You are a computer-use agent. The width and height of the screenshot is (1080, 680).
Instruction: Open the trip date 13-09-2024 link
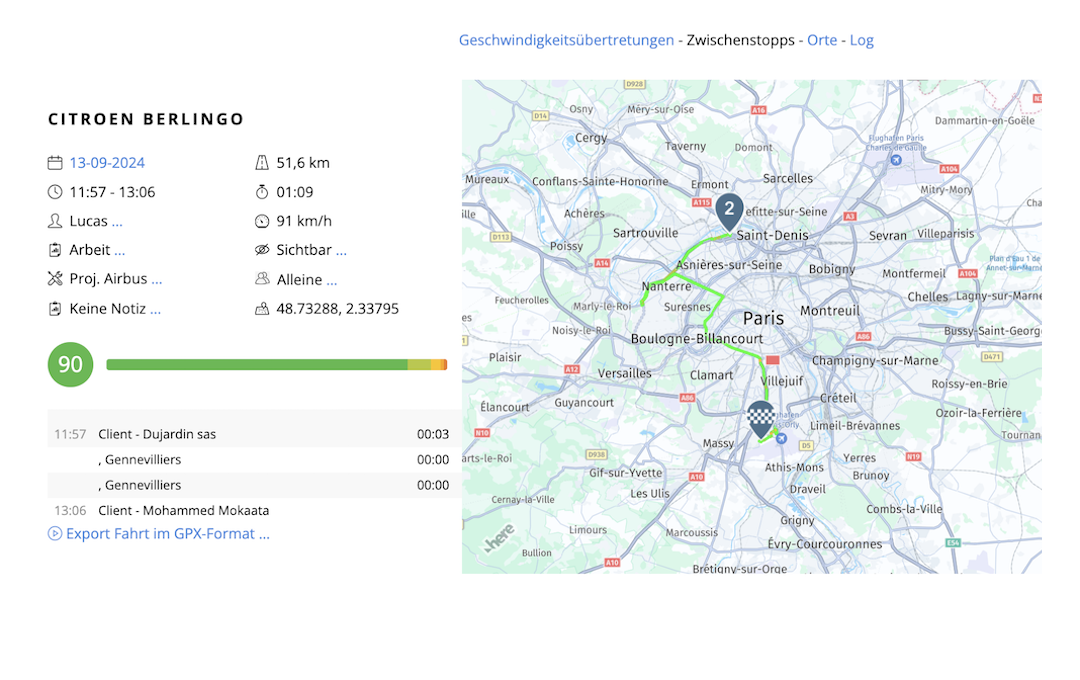[x=107, y=163]
